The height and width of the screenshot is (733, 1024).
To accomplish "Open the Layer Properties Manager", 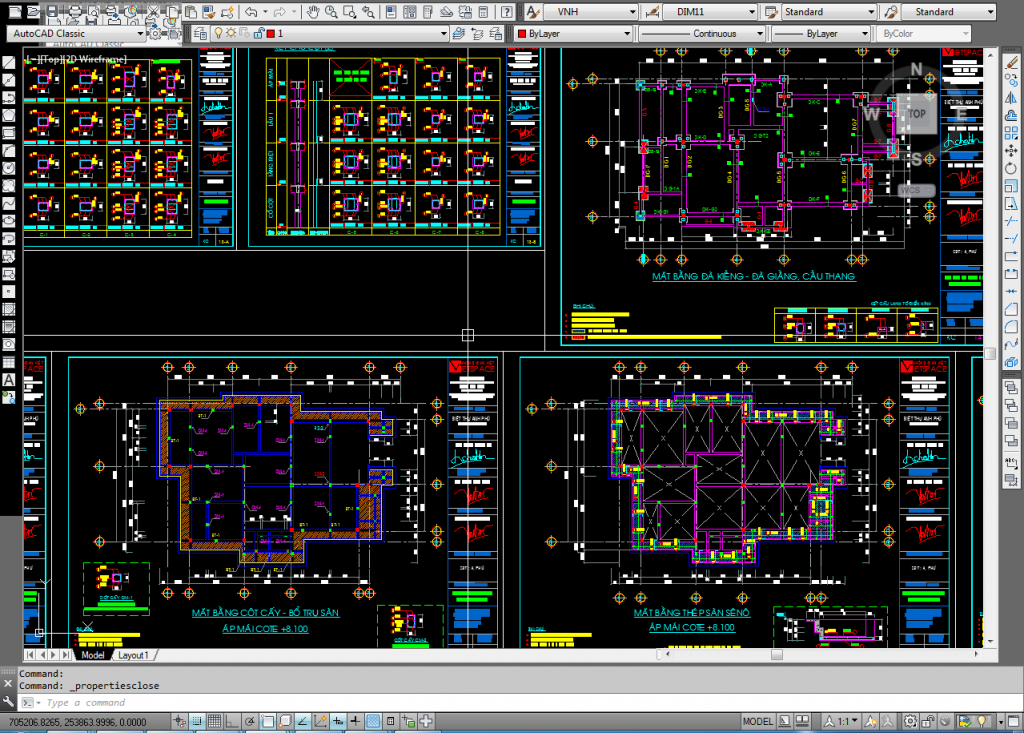I will click(x=199, y=32).
